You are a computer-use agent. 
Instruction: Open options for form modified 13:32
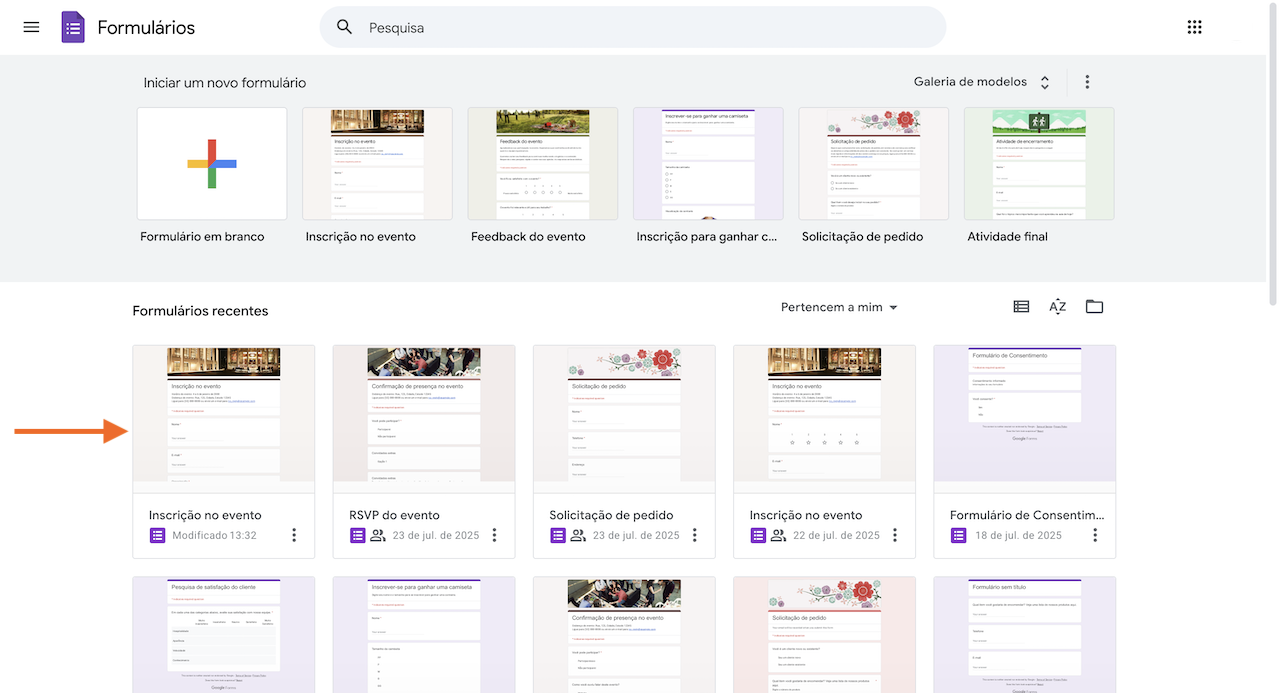click(x=294, y=535)
